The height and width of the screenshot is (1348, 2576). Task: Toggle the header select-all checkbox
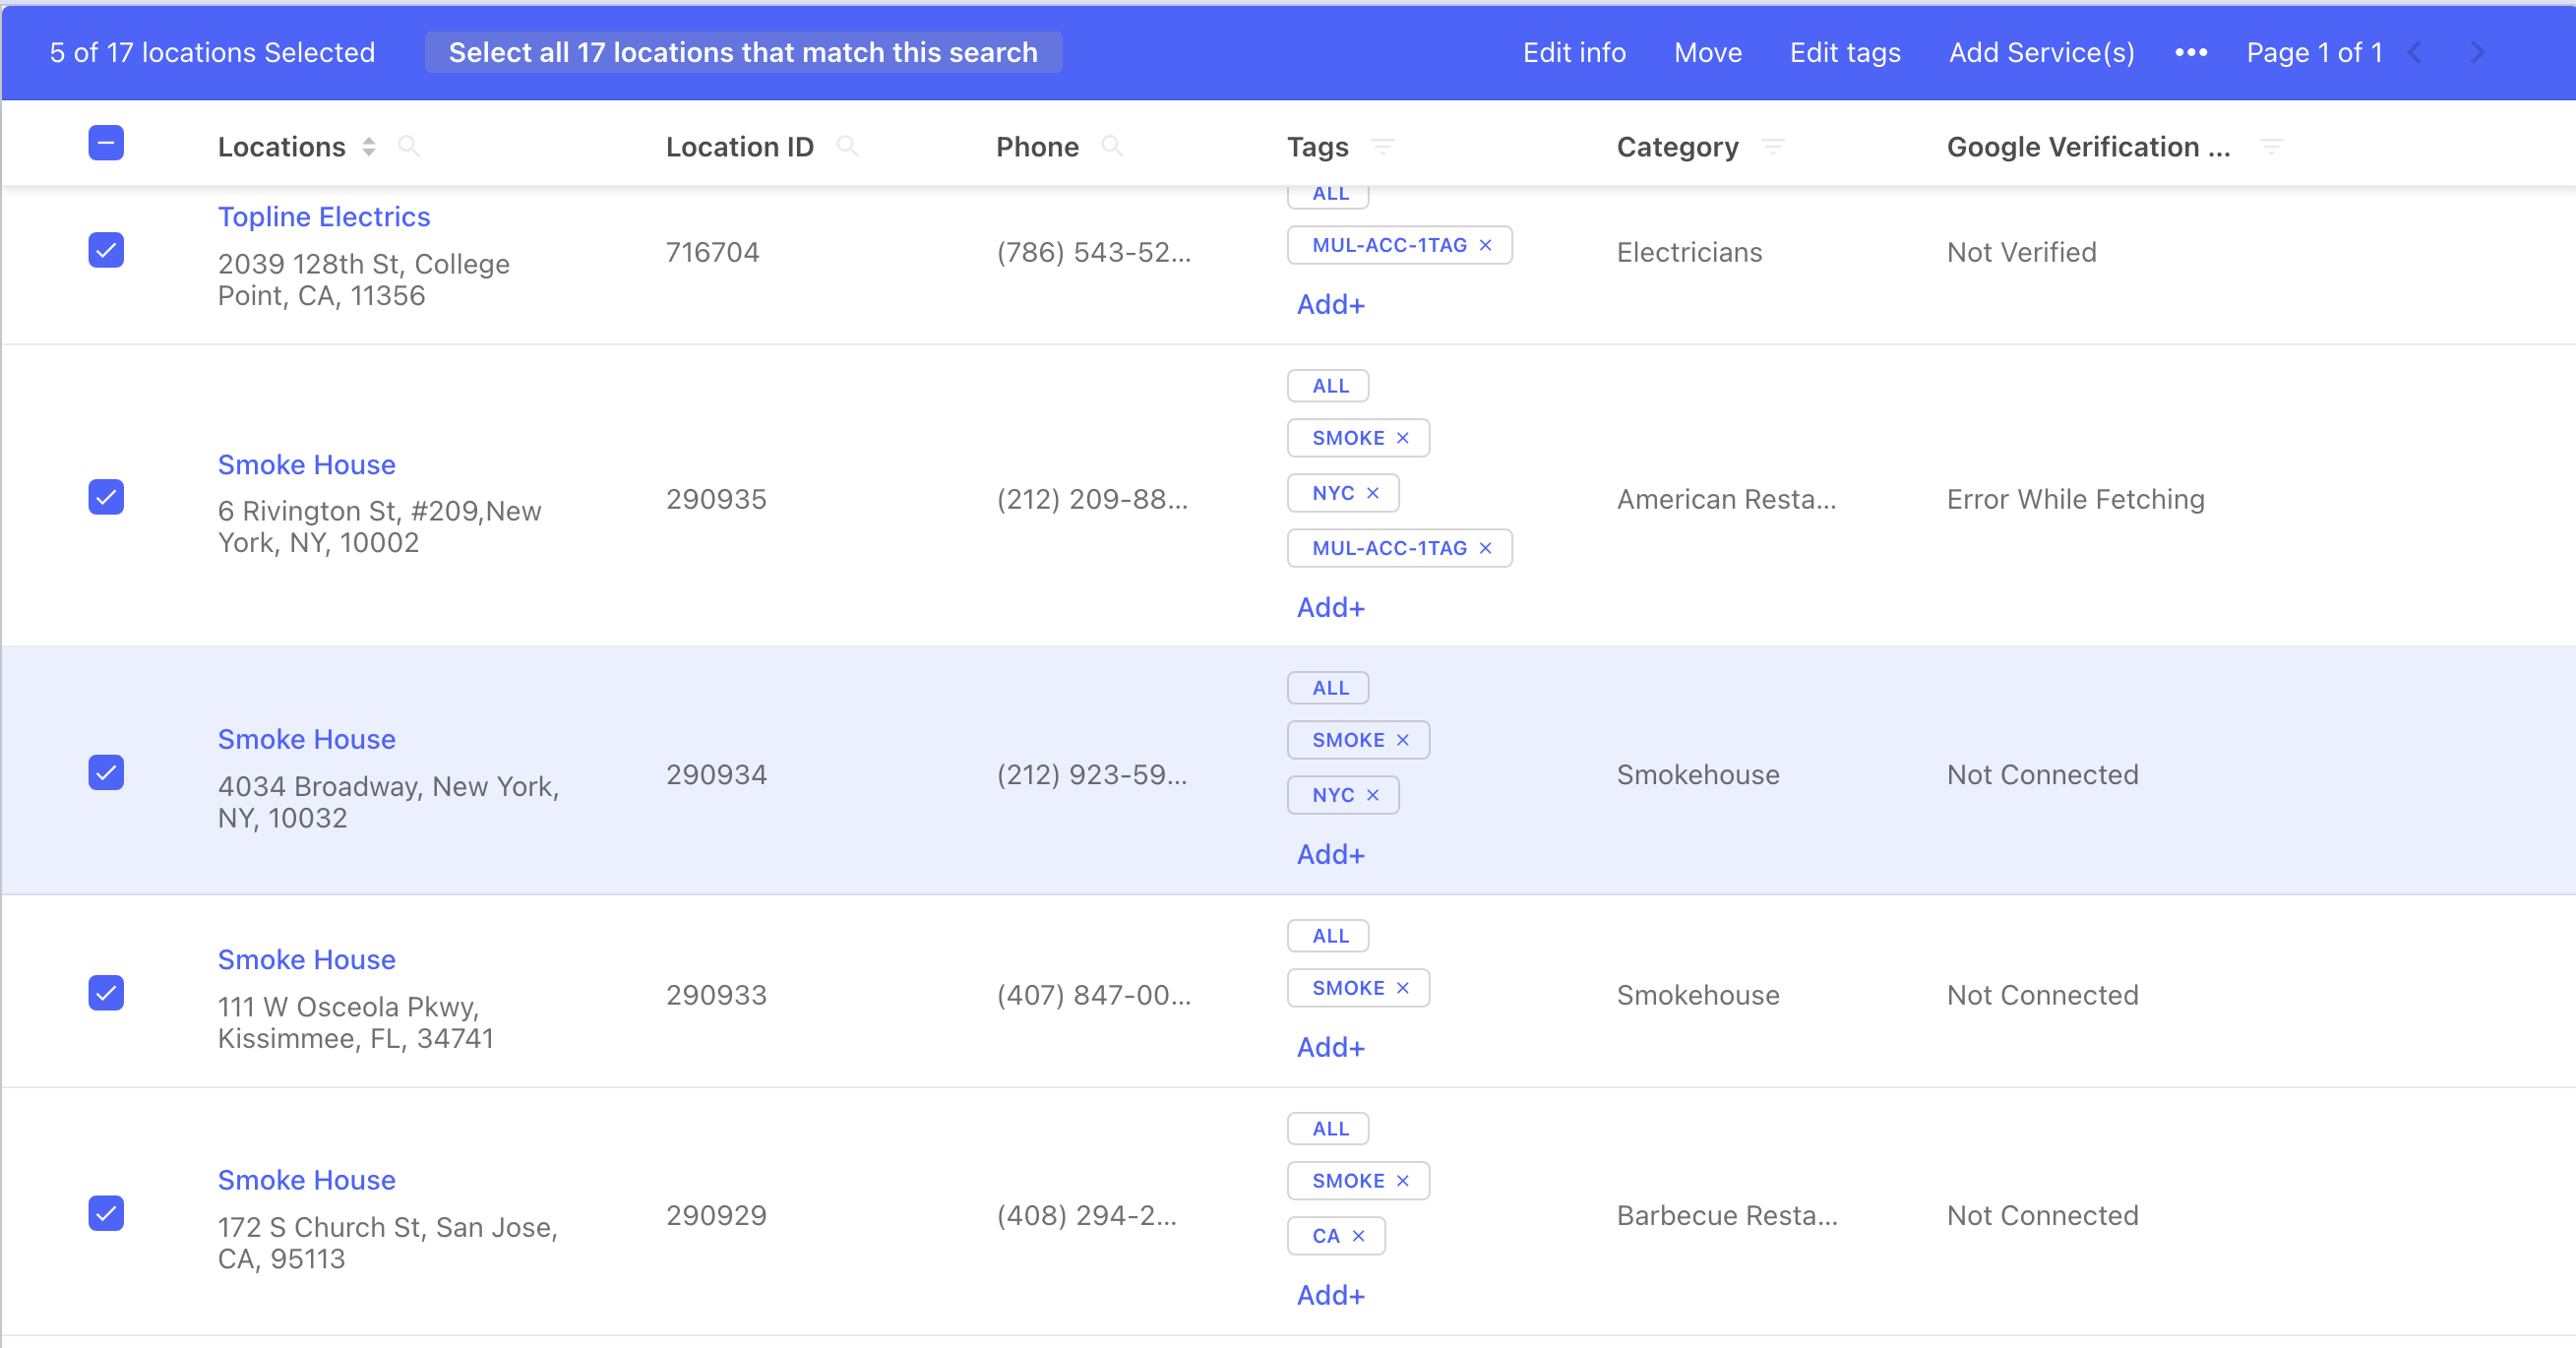pyautogui.click(x=106, y=143)
